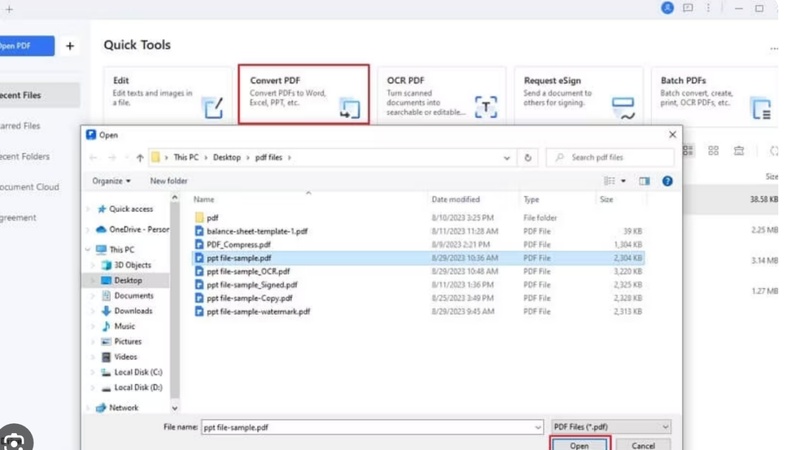The image size is (787, 450).
Task: Click the trash icon in Recent Files toolbar
Action: 739,151
